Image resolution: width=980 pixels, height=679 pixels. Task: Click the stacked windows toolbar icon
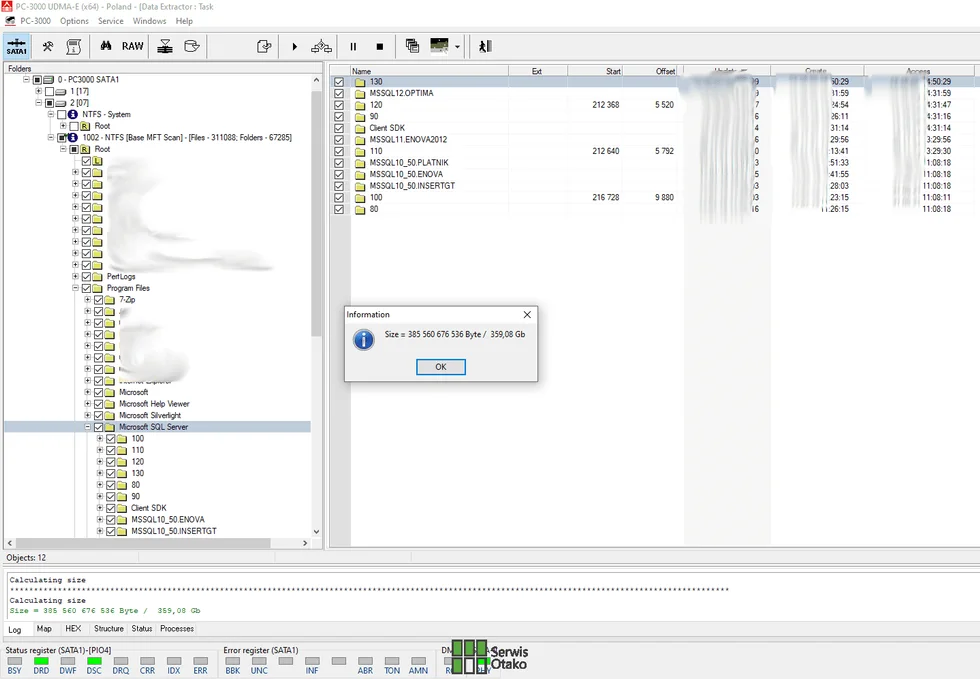(x=412, y=46)
